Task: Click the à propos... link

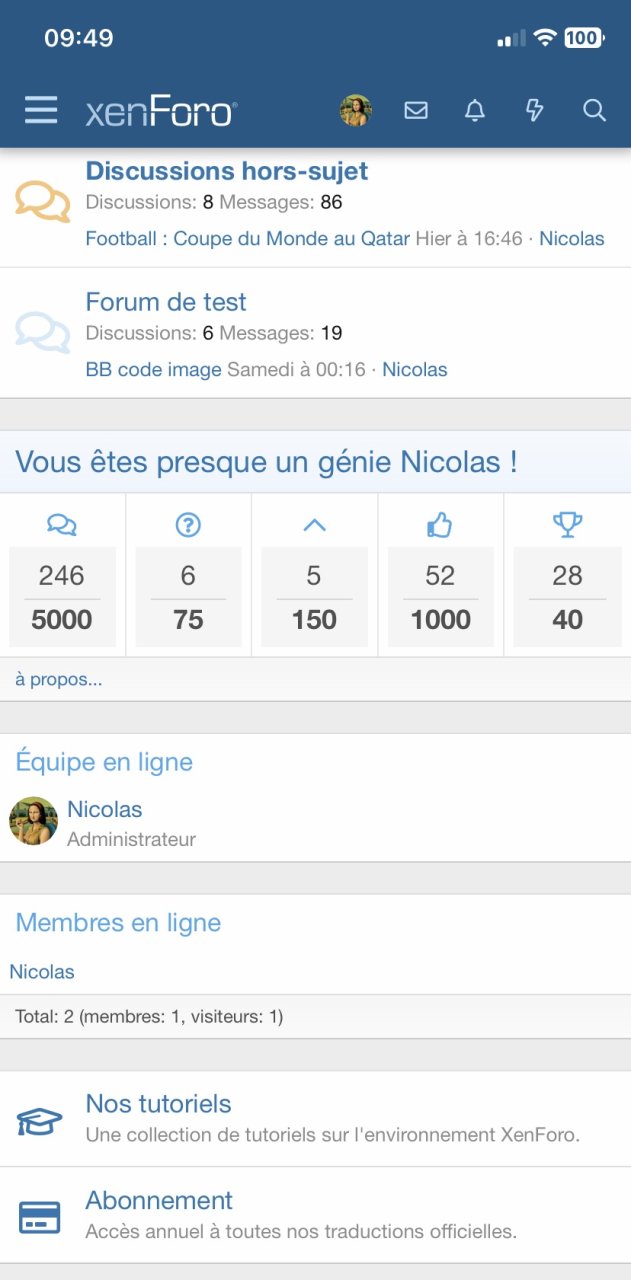Action: pos(58,680)
